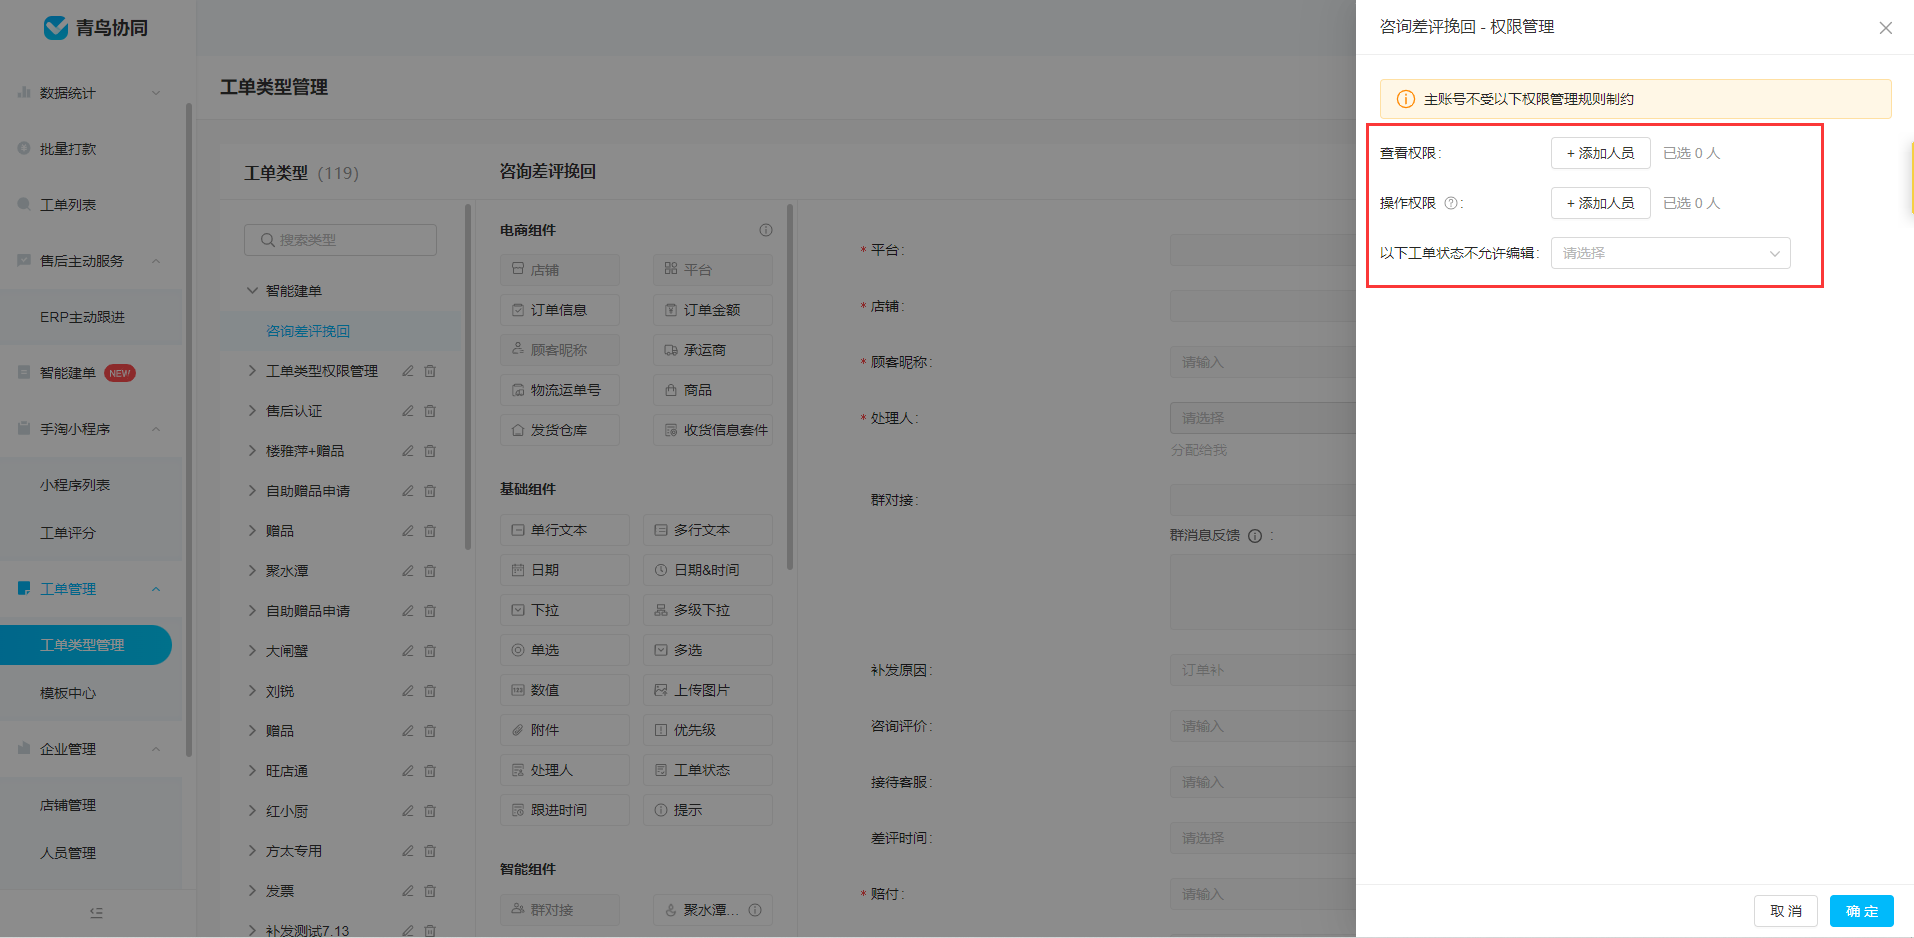Viewport: 1914px width, 938px height.
Task: Add the 多级下拉 basic component
Action: click(708, 610)
